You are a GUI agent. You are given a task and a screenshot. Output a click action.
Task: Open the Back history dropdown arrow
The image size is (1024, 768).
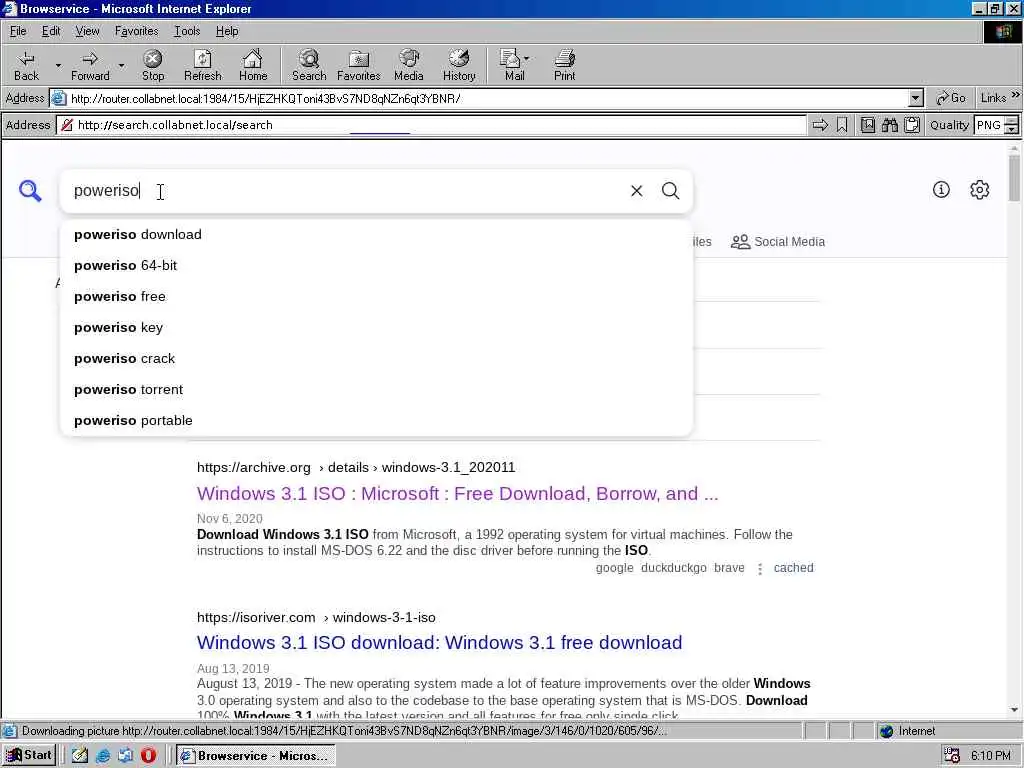point(58,65)
